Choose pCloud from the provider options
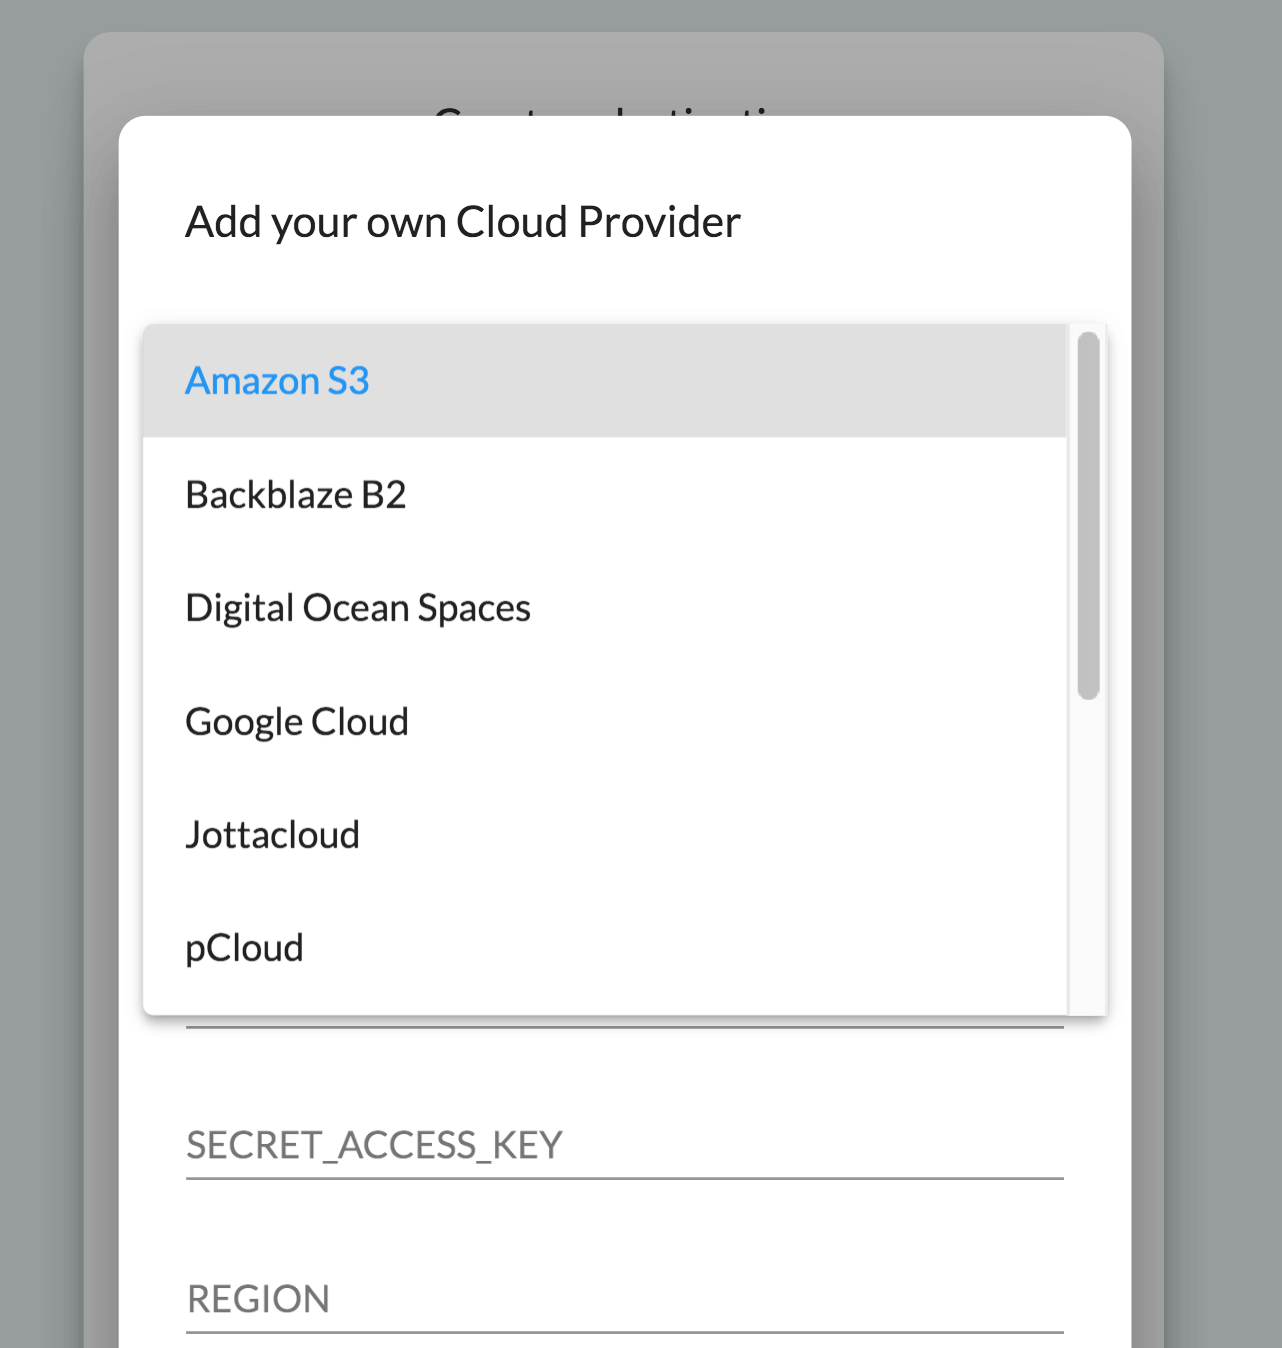 [x=243, y=947]
